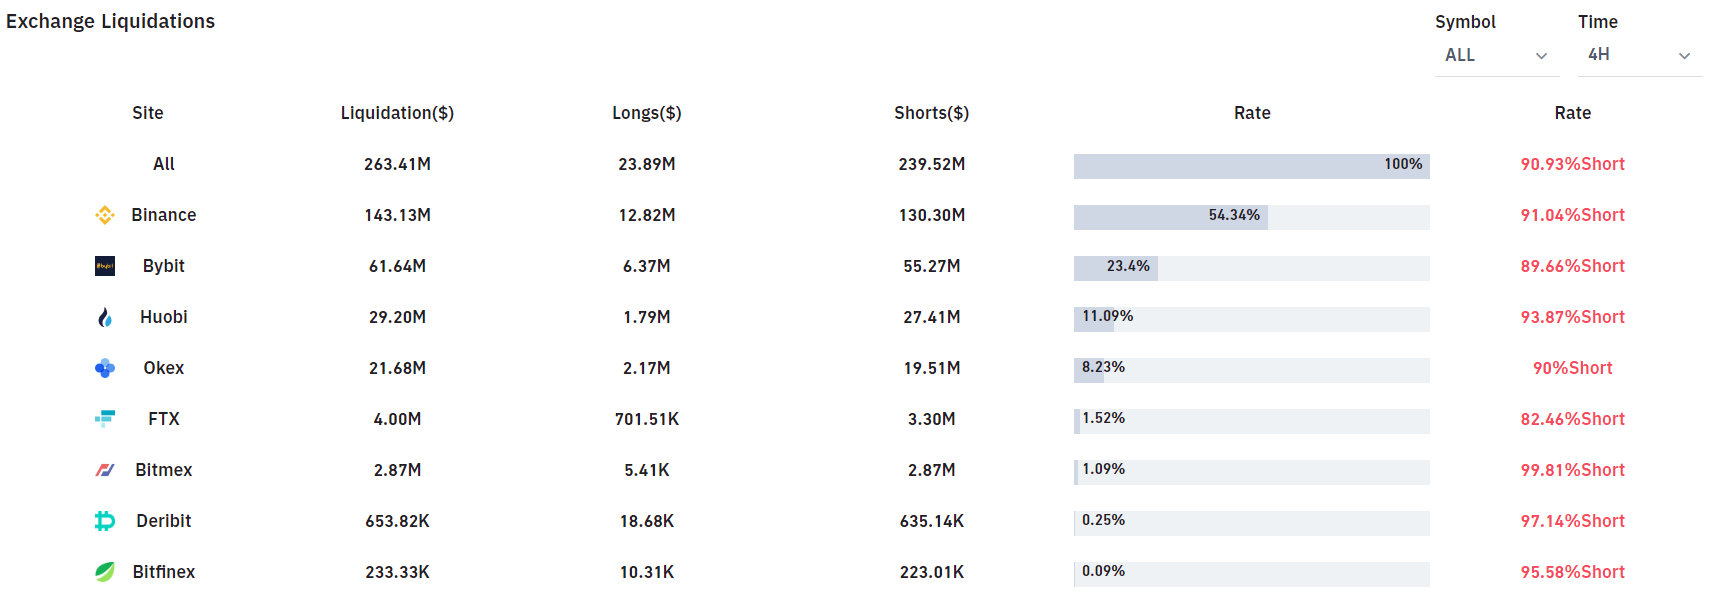Sort by the Shorts($) column header
This screenshot has width=1722, height=597.
(931, 113)
